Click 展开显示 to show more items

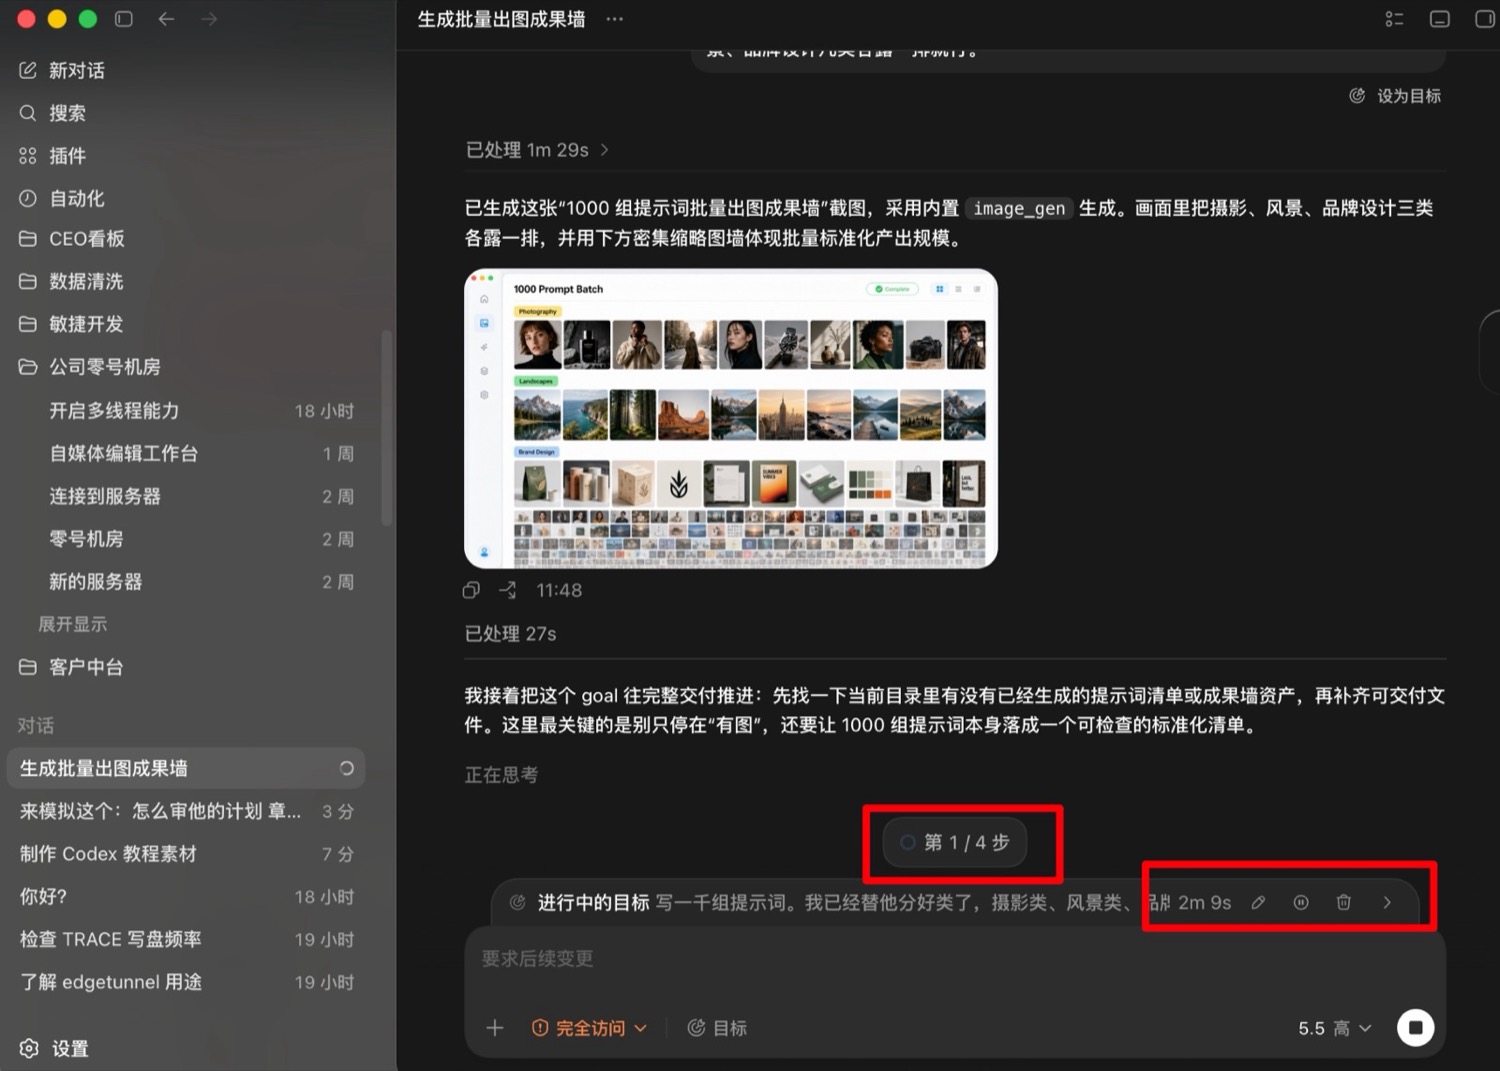click(x=72, y=624)
